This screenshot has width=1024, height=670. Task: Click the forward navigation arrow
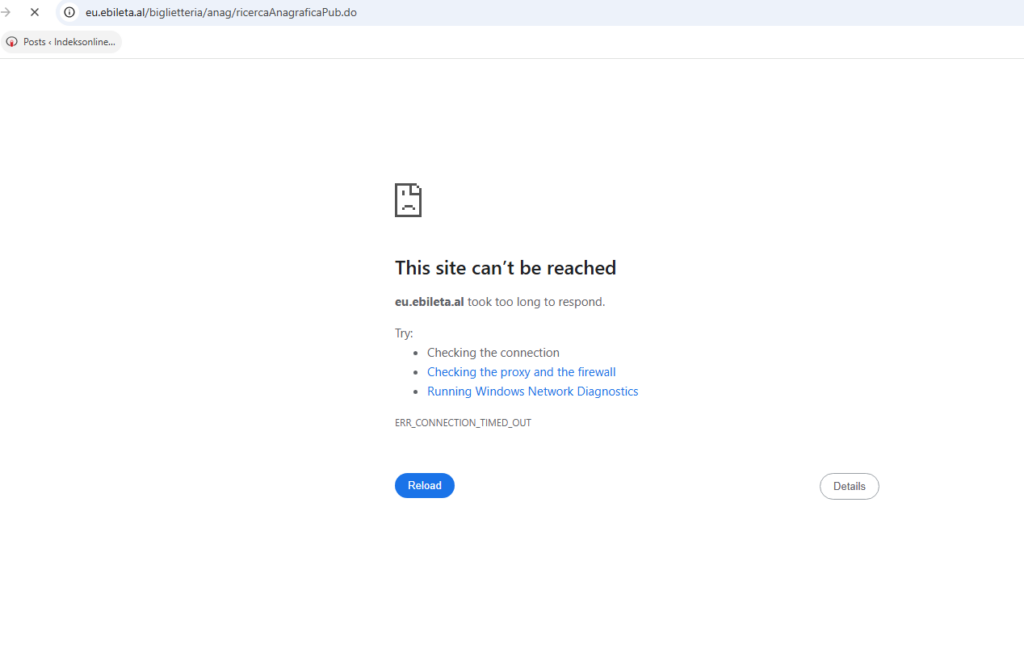(x=6, y=13)
